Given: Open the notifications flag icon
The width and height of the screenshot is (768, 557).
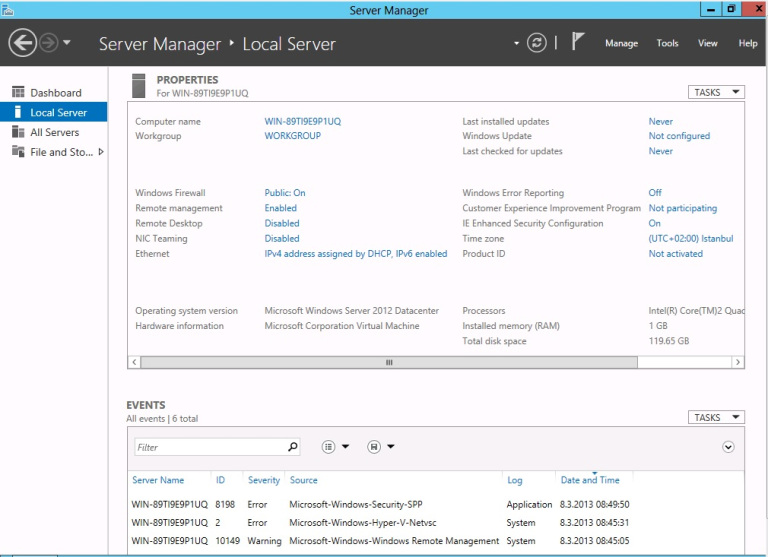Looking at the screenshot, I should [578, 42].
